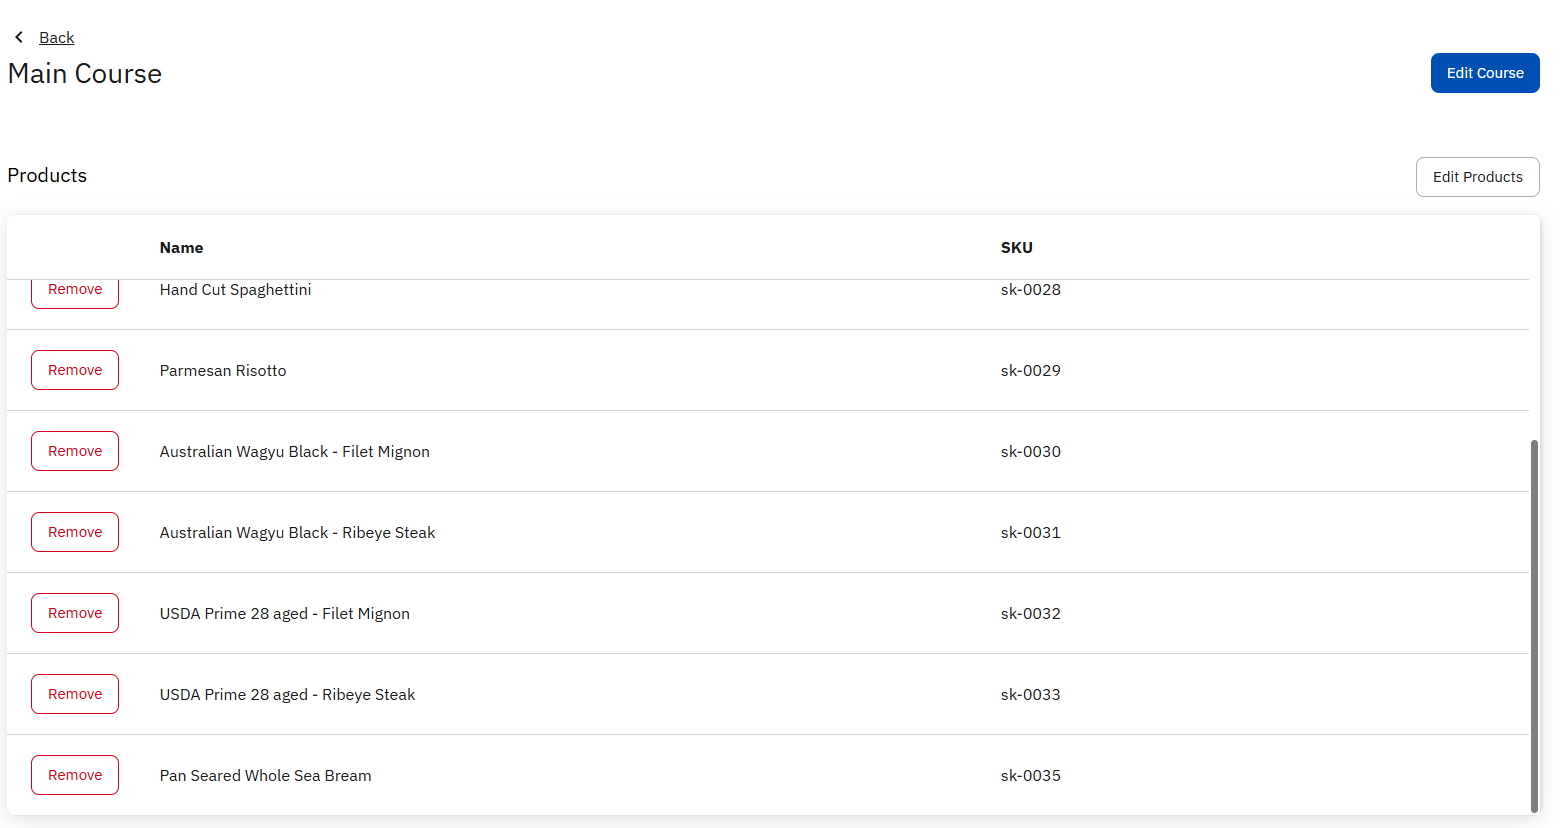
Task: Select the Name column header
Action: tap(181, 248)
